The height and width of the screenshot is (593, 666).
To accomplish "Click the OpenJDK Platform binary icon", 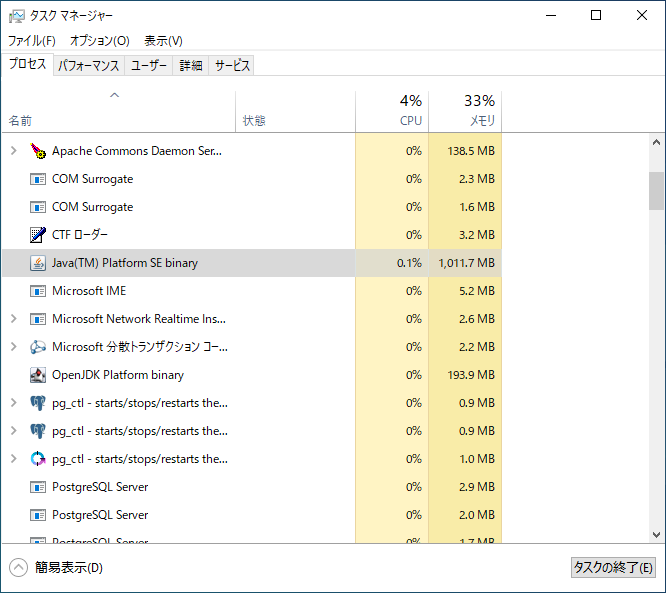I will point(38,375).
